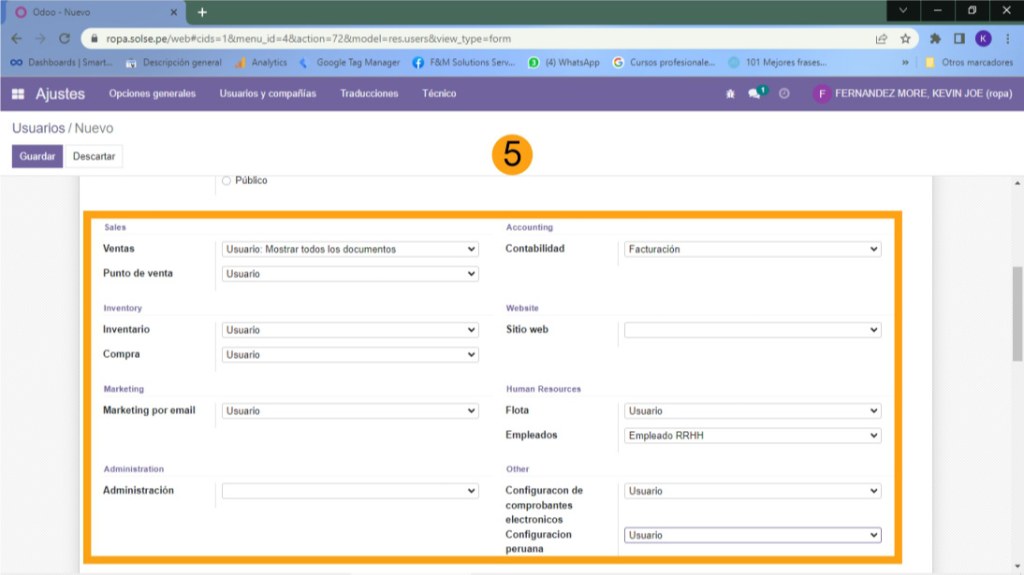
Task: Open the Técnico menu
Action: (x=439, y=93)
